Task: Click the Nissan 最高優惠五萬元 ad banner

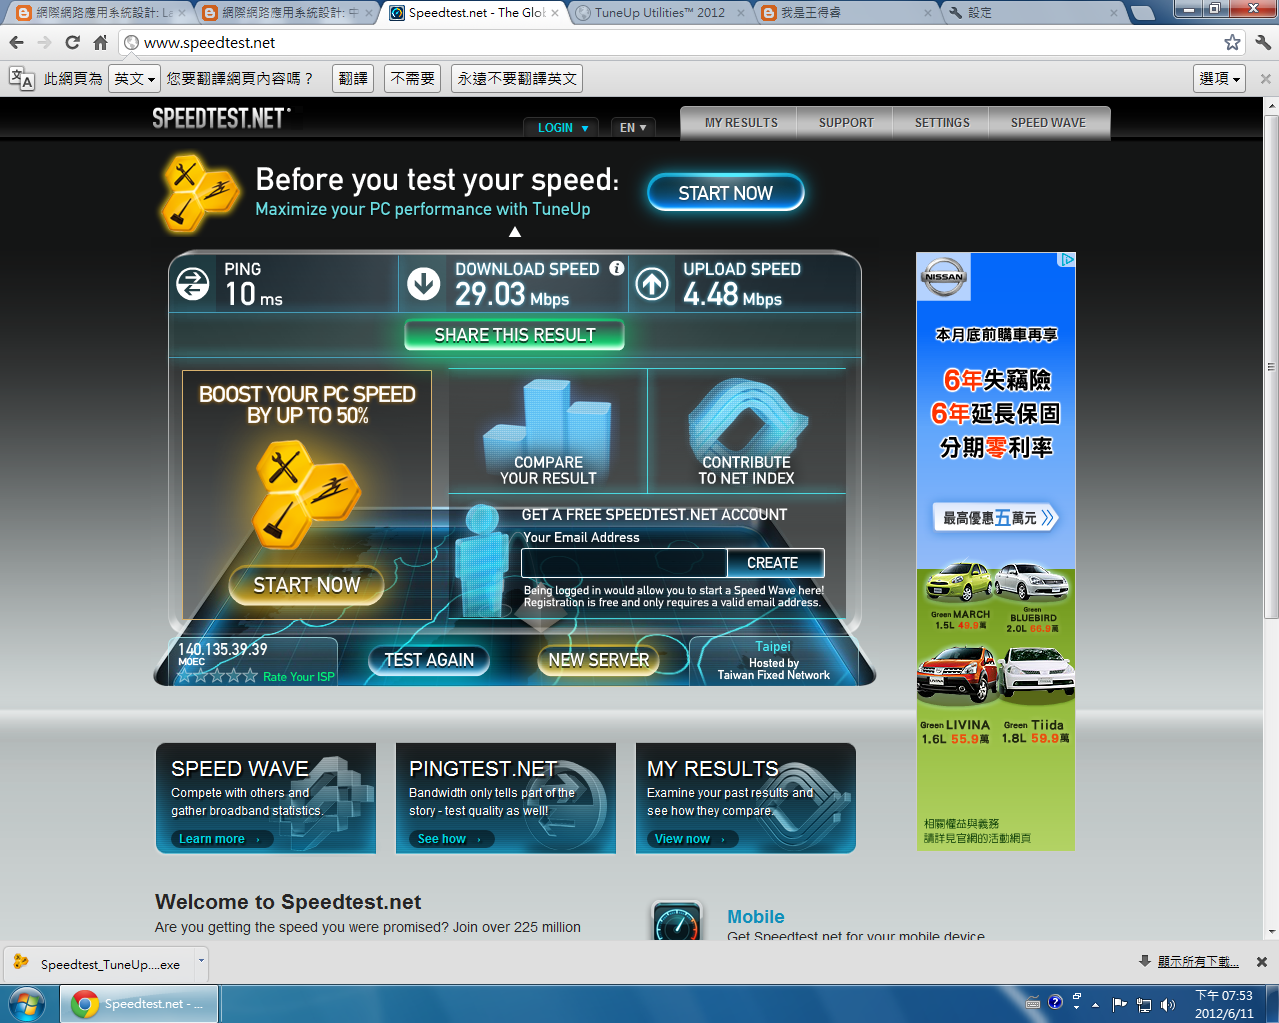Action: coord(995,518)
